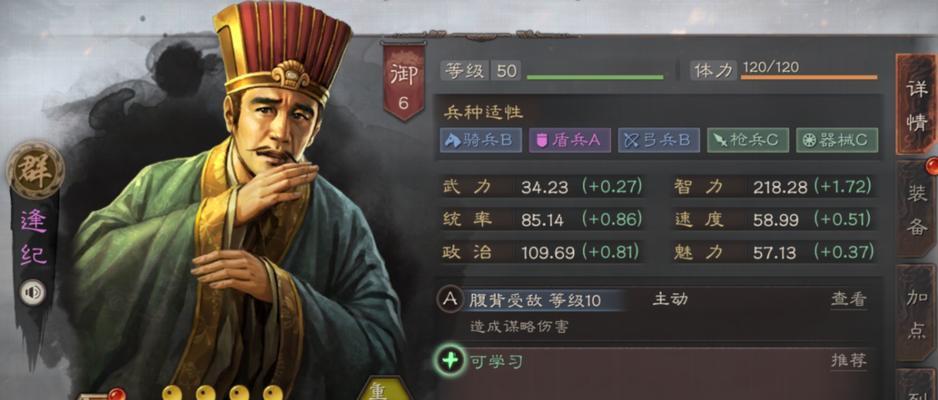The width and height of the screenshot is (938, 400).
Task: Tap the green level experience bar
Action: (595, 77)
